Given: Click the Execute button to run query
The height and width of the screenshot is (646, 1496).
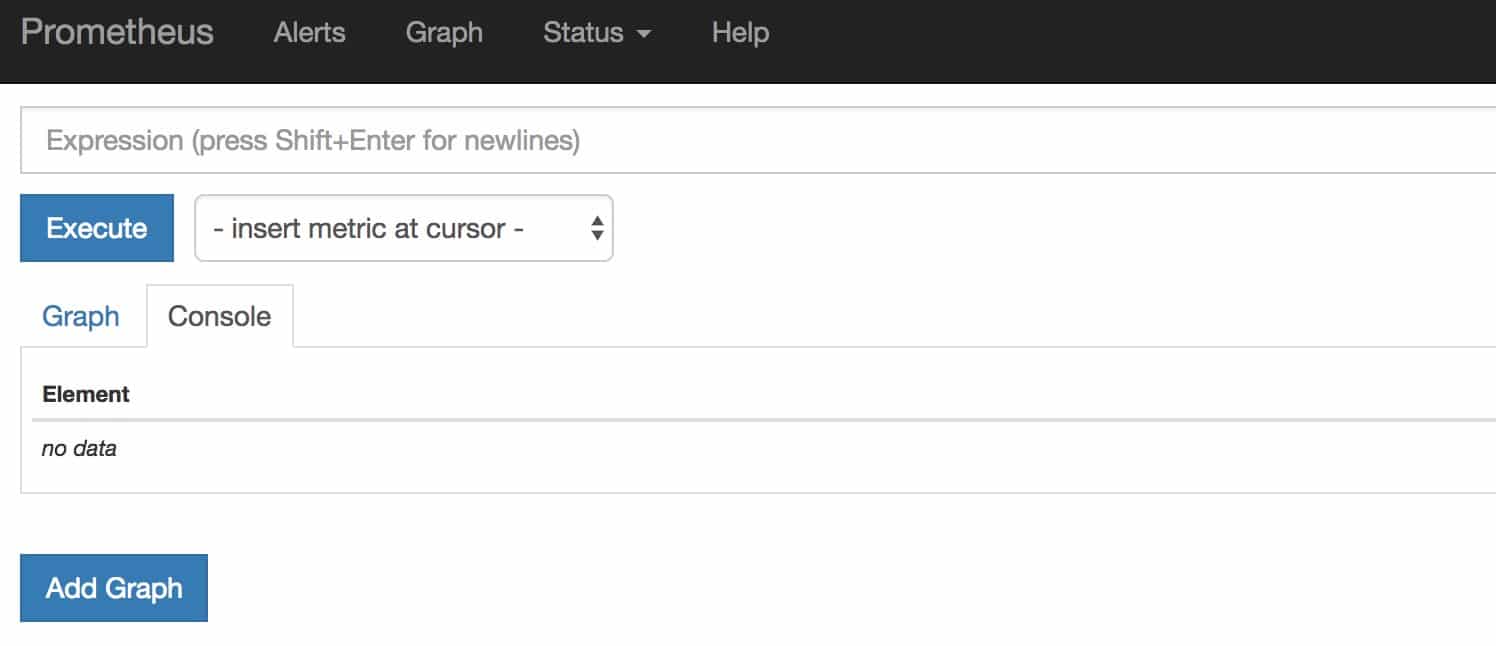Looking at the screenshot, I should pos(96,228).
